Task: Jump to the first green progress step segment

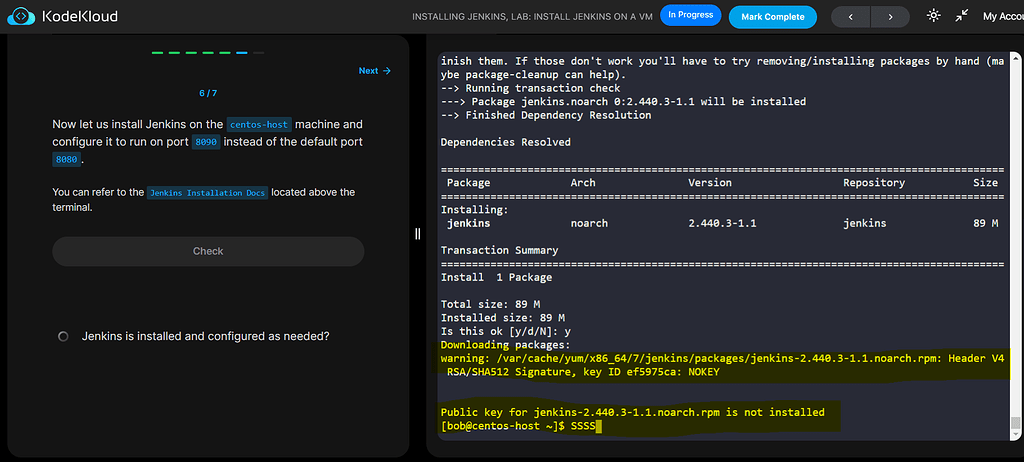Action: coord(158,52)
